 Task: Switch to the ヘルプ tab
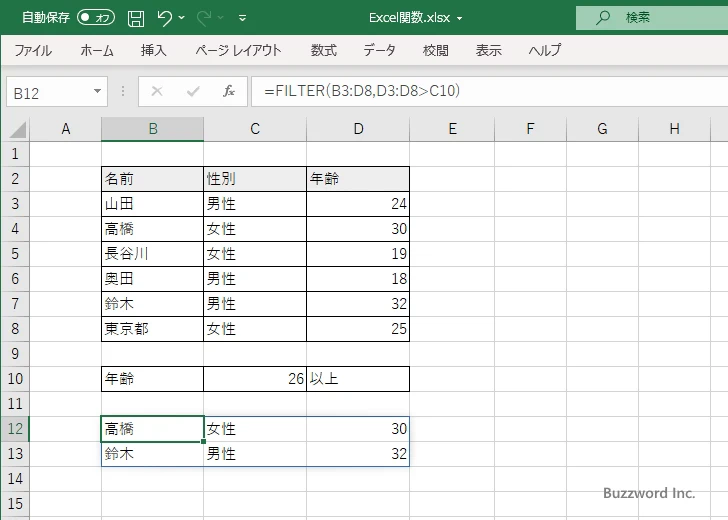click(545, 50)
